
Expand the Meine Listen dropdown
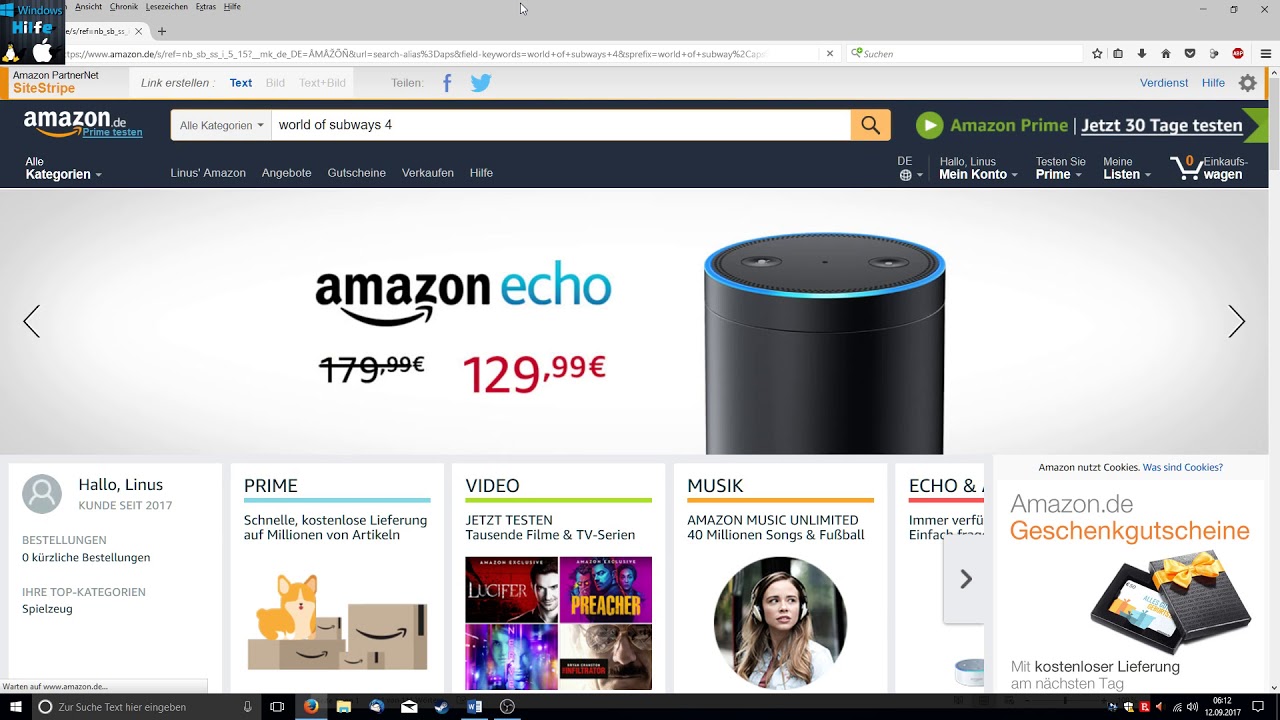(1126, 168)
